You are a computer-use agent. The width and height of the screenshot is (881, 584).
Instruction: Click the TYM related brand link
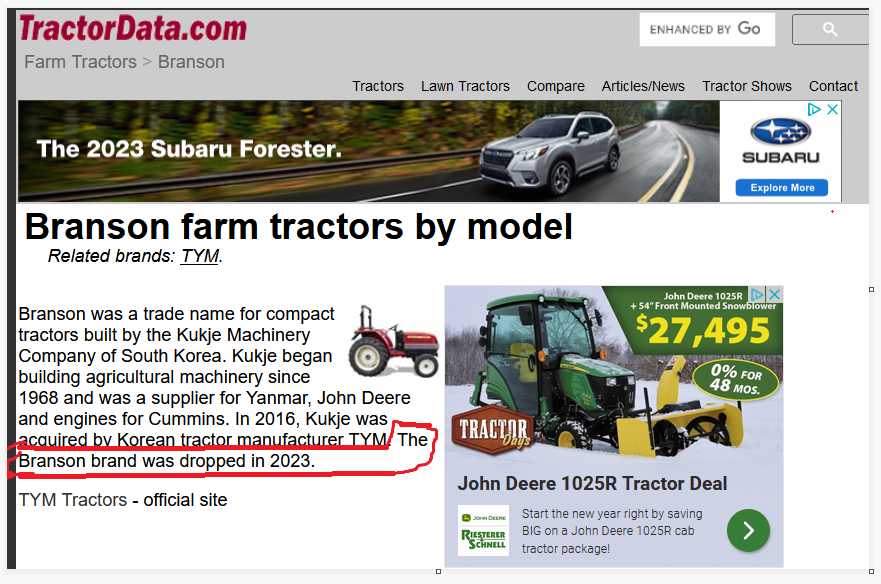pos(199,256)
